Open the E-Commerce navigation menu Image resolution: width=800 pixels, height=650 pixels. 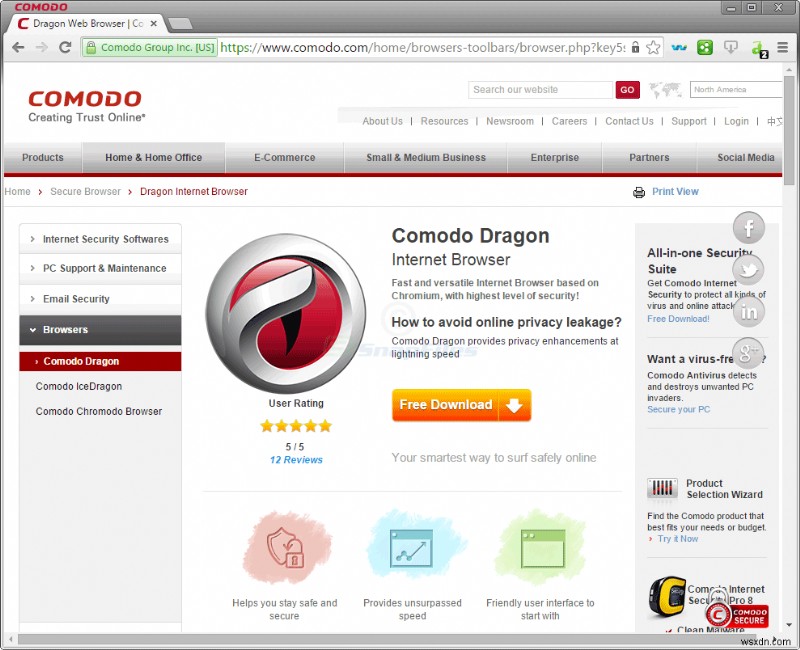(x=285, y=158)
